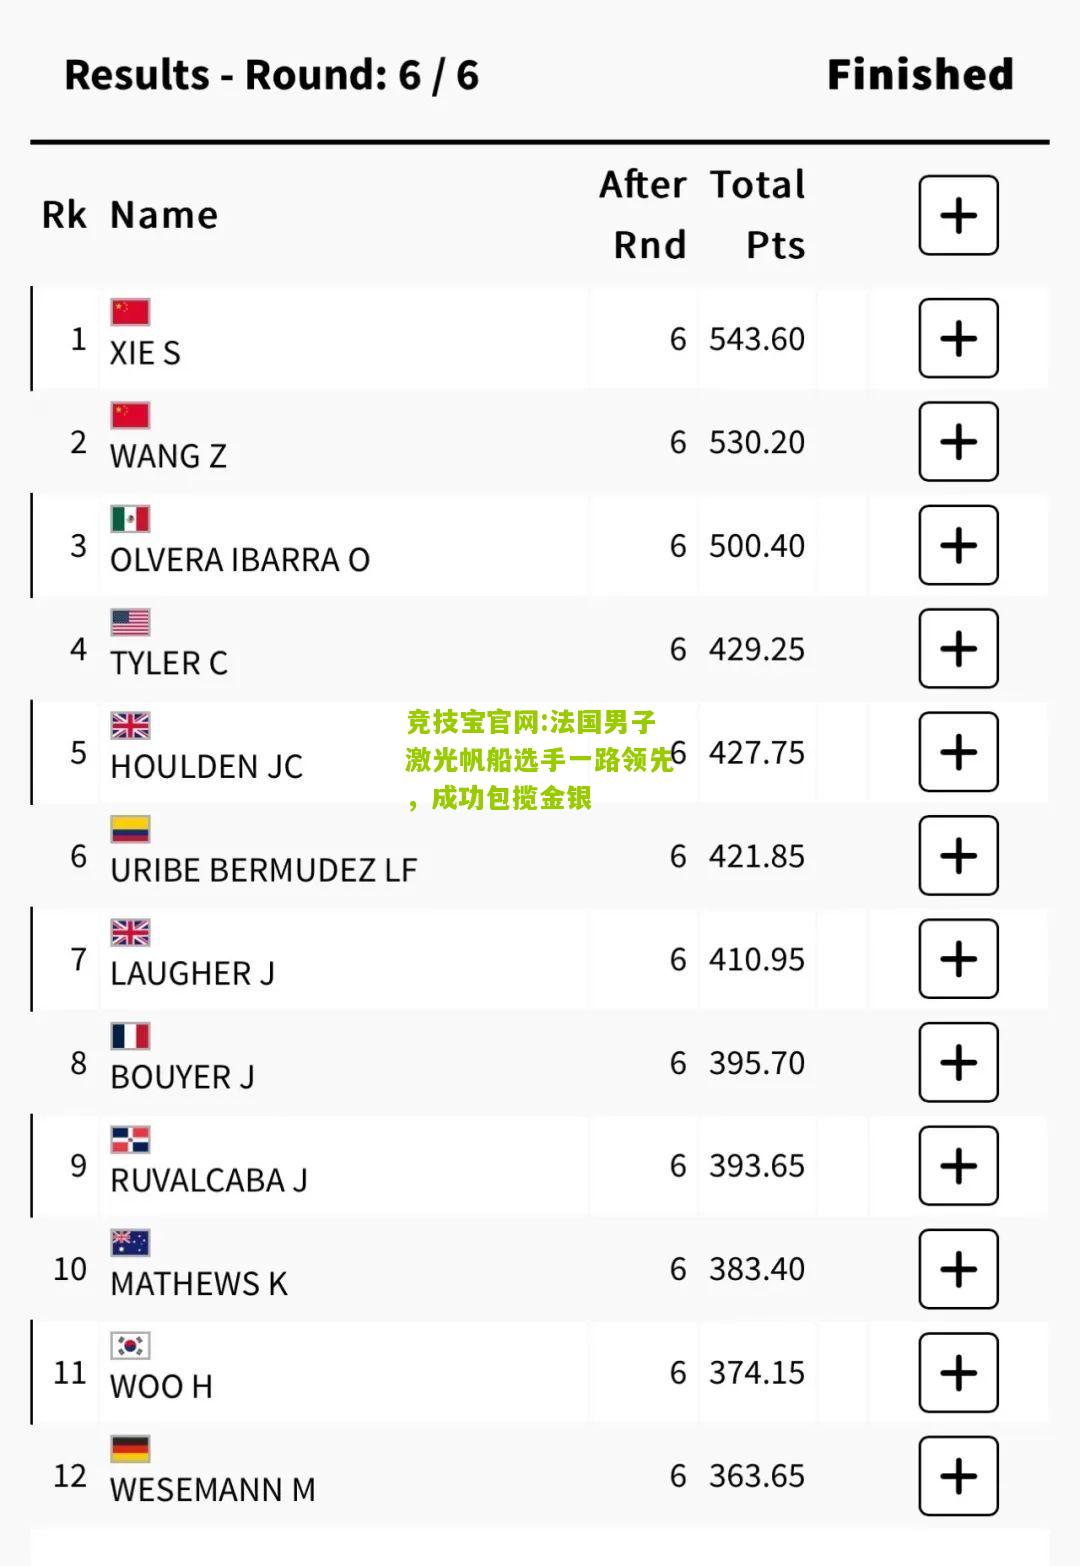The image size is (1080, 1566).
Task: Expand BOUYER J row details
Action: pyautogui.click(x=958, y=1062)
